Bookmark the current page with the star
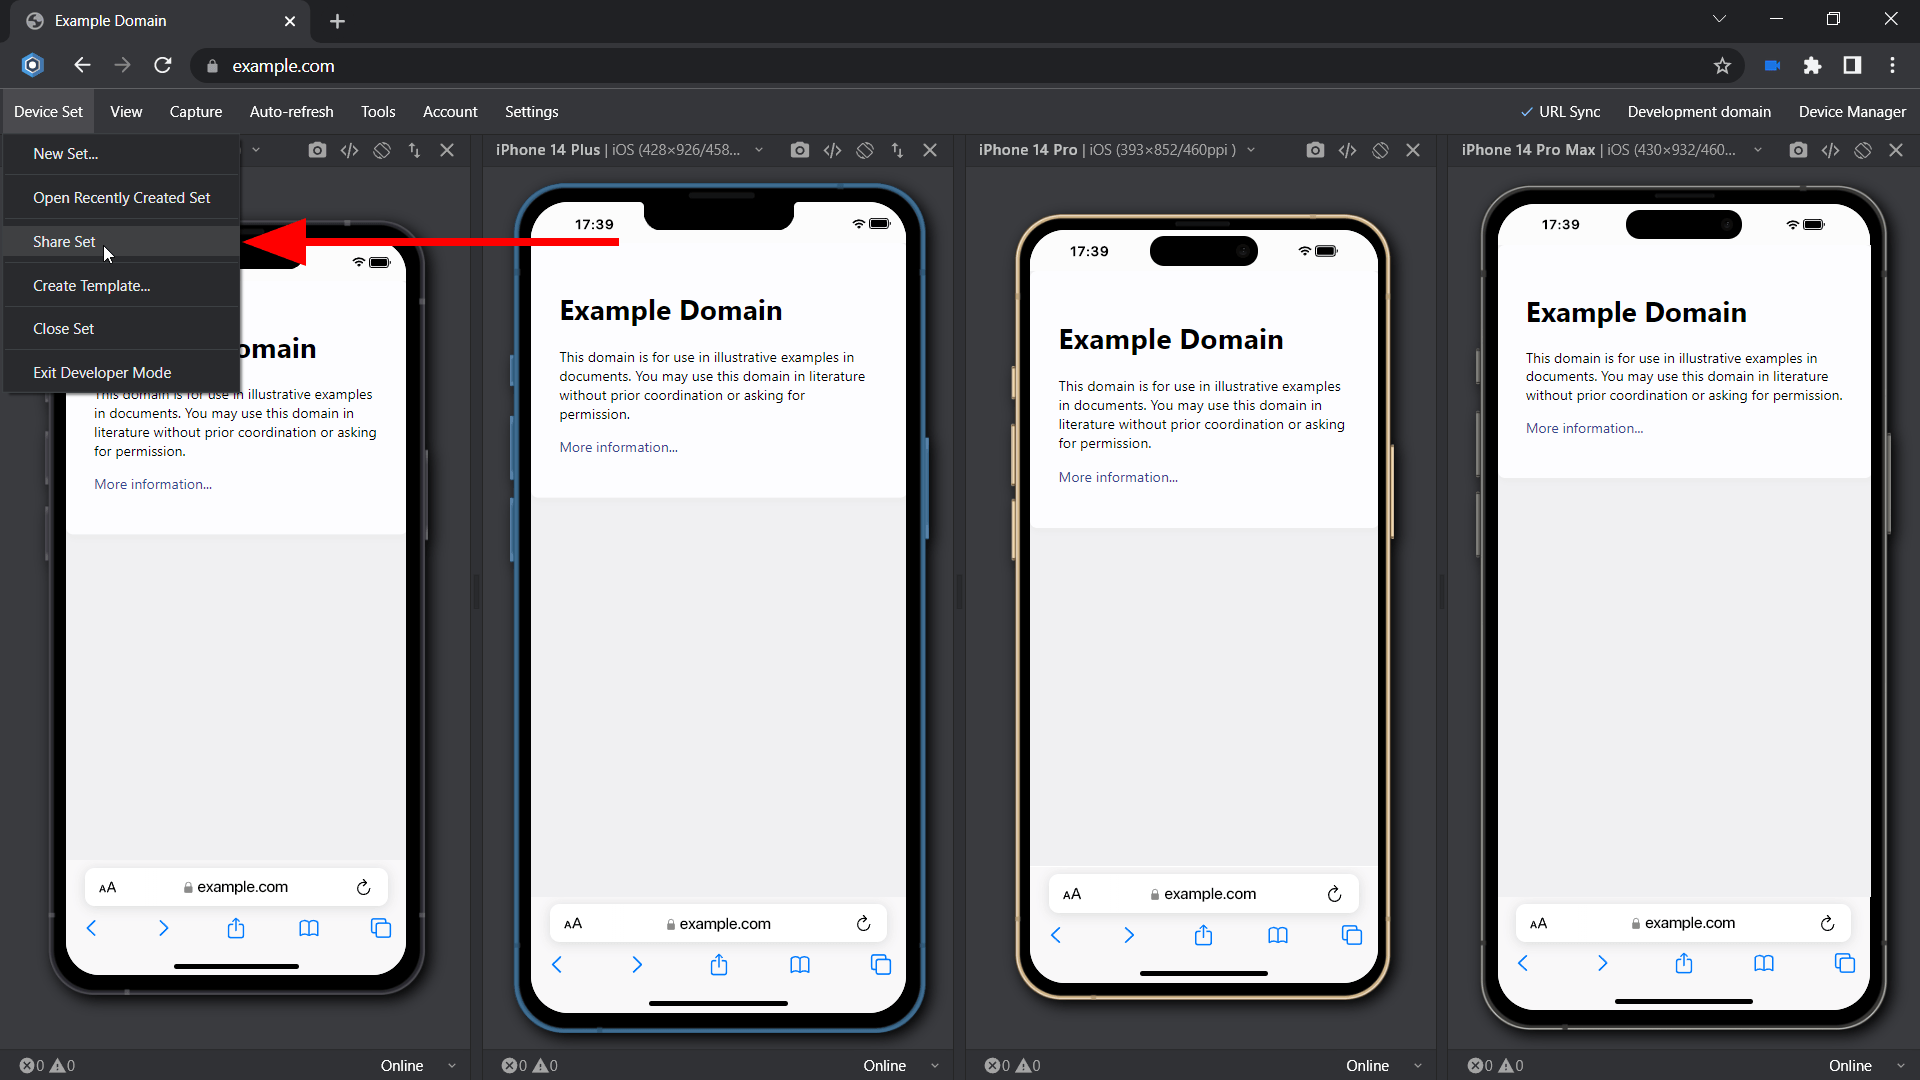Screen dimensions: 1920x1080 coord(1723,65)
